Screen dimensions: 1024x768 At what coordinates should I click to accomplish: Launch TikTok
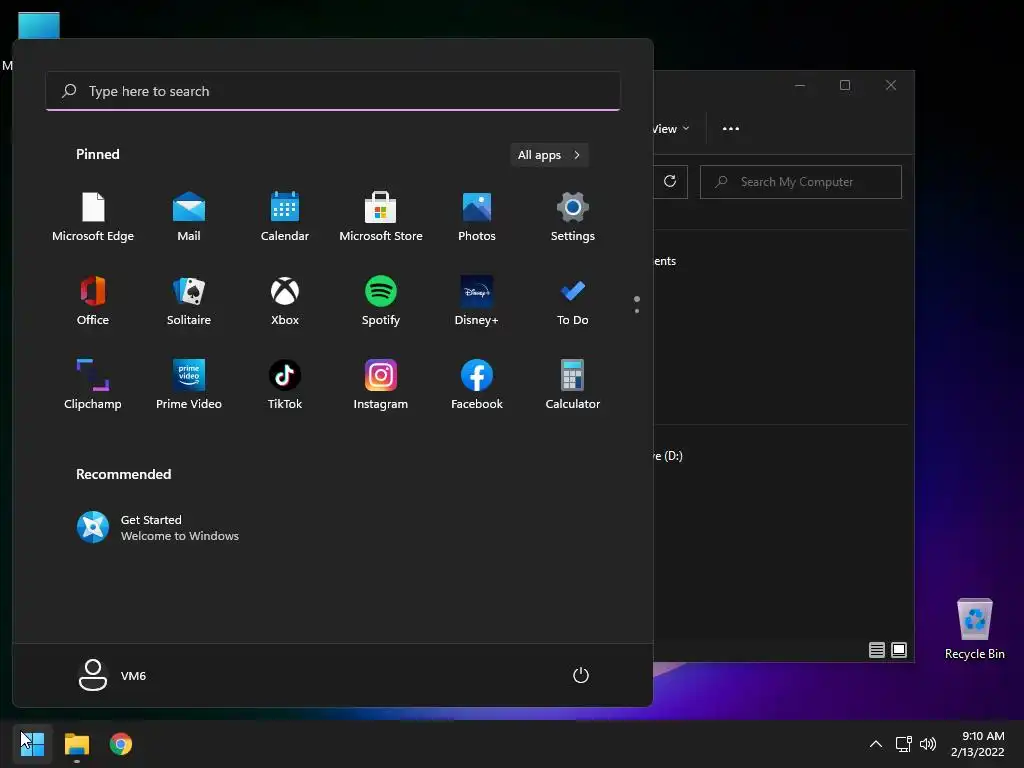pyautogui.click(x=285, y=385)
